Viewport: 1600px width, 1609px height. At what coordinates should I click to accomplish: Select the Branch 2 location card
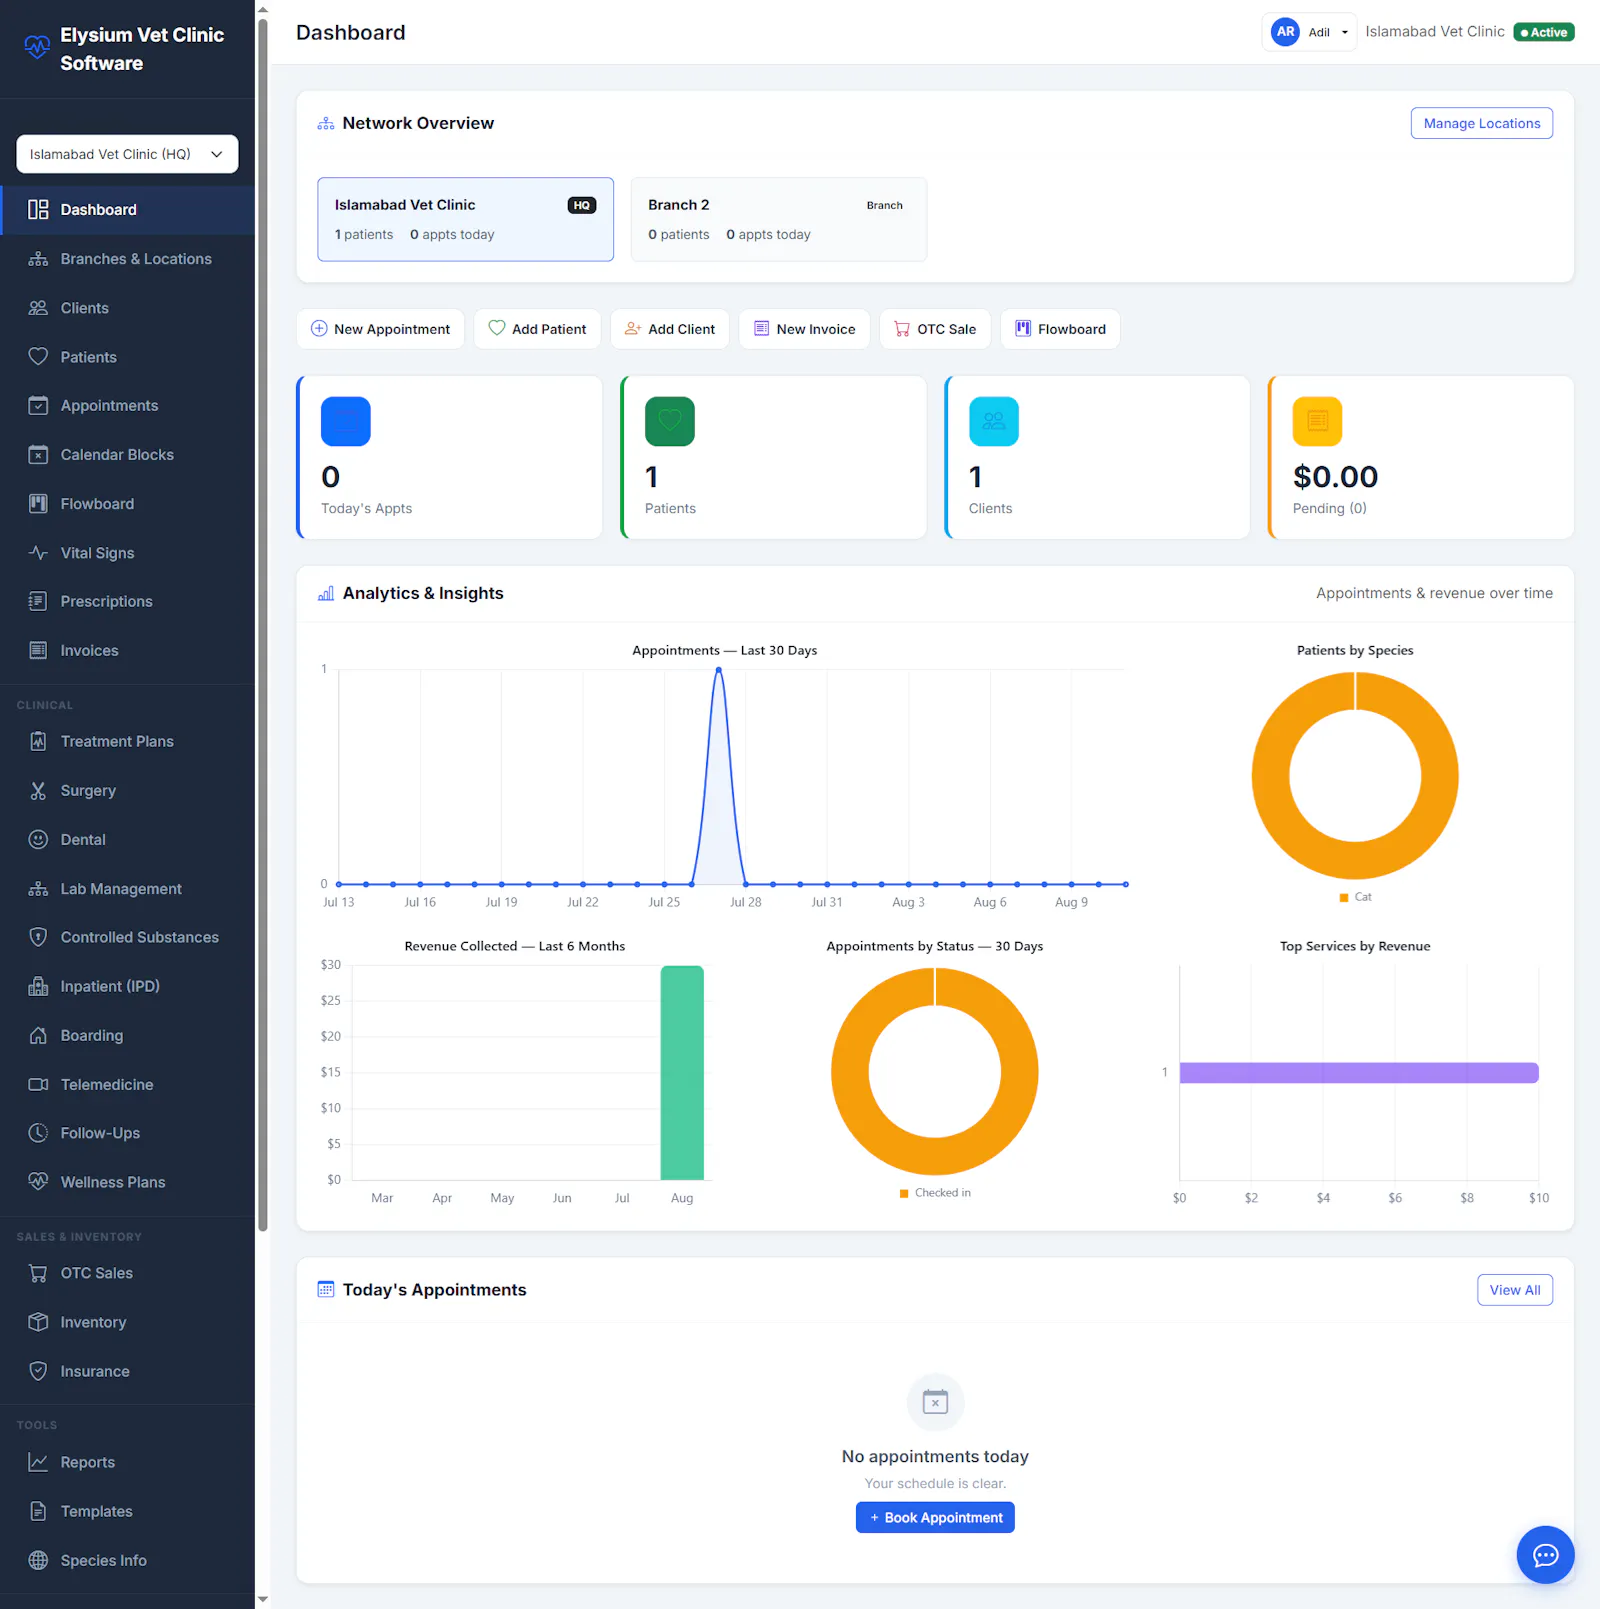(778, 219)
